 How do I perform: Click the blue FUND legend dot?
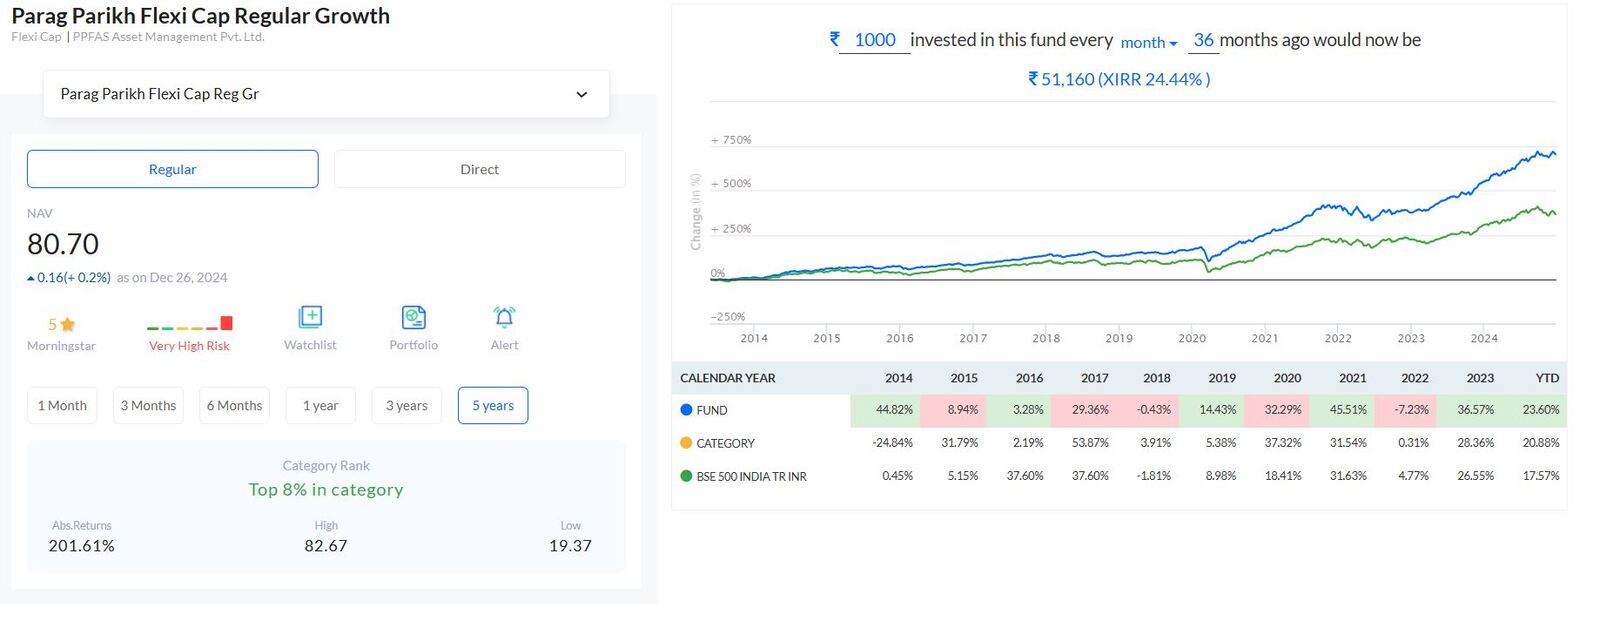pyautogui.click(x=686, y=410)
